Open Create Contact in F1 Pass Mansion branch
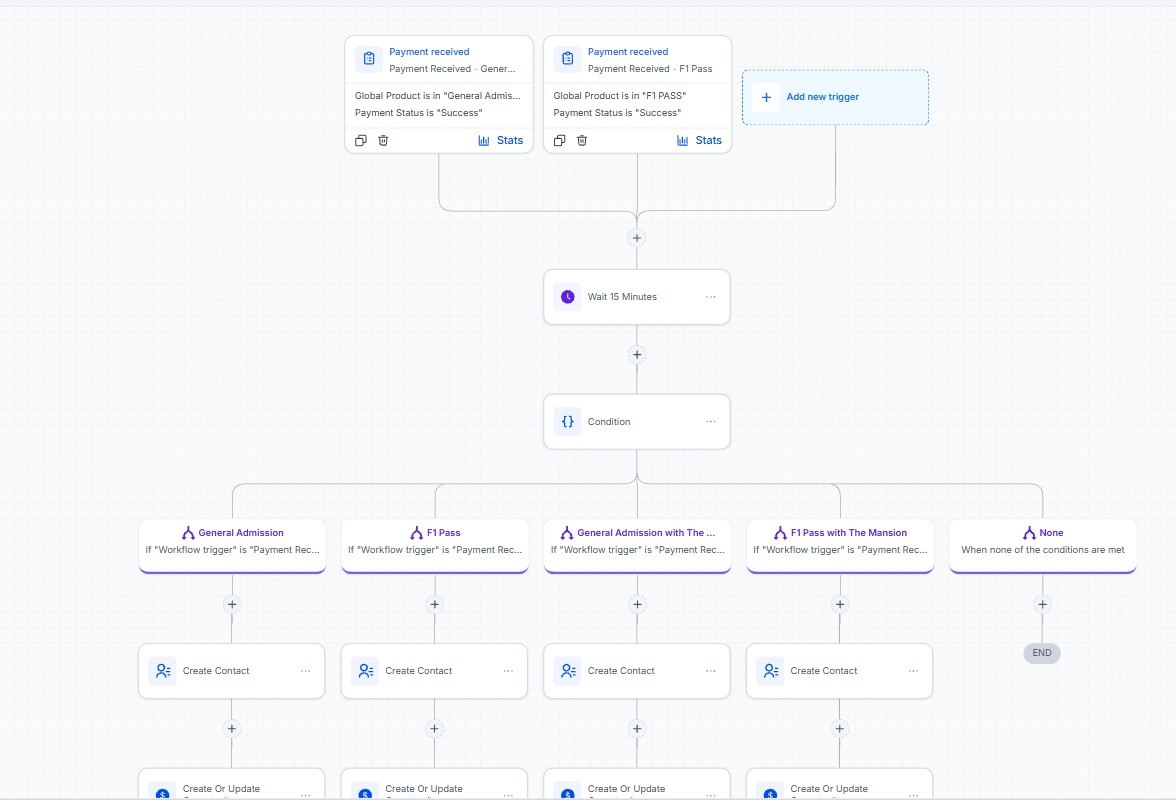1176x800 pixels. (x=839, y=671)
